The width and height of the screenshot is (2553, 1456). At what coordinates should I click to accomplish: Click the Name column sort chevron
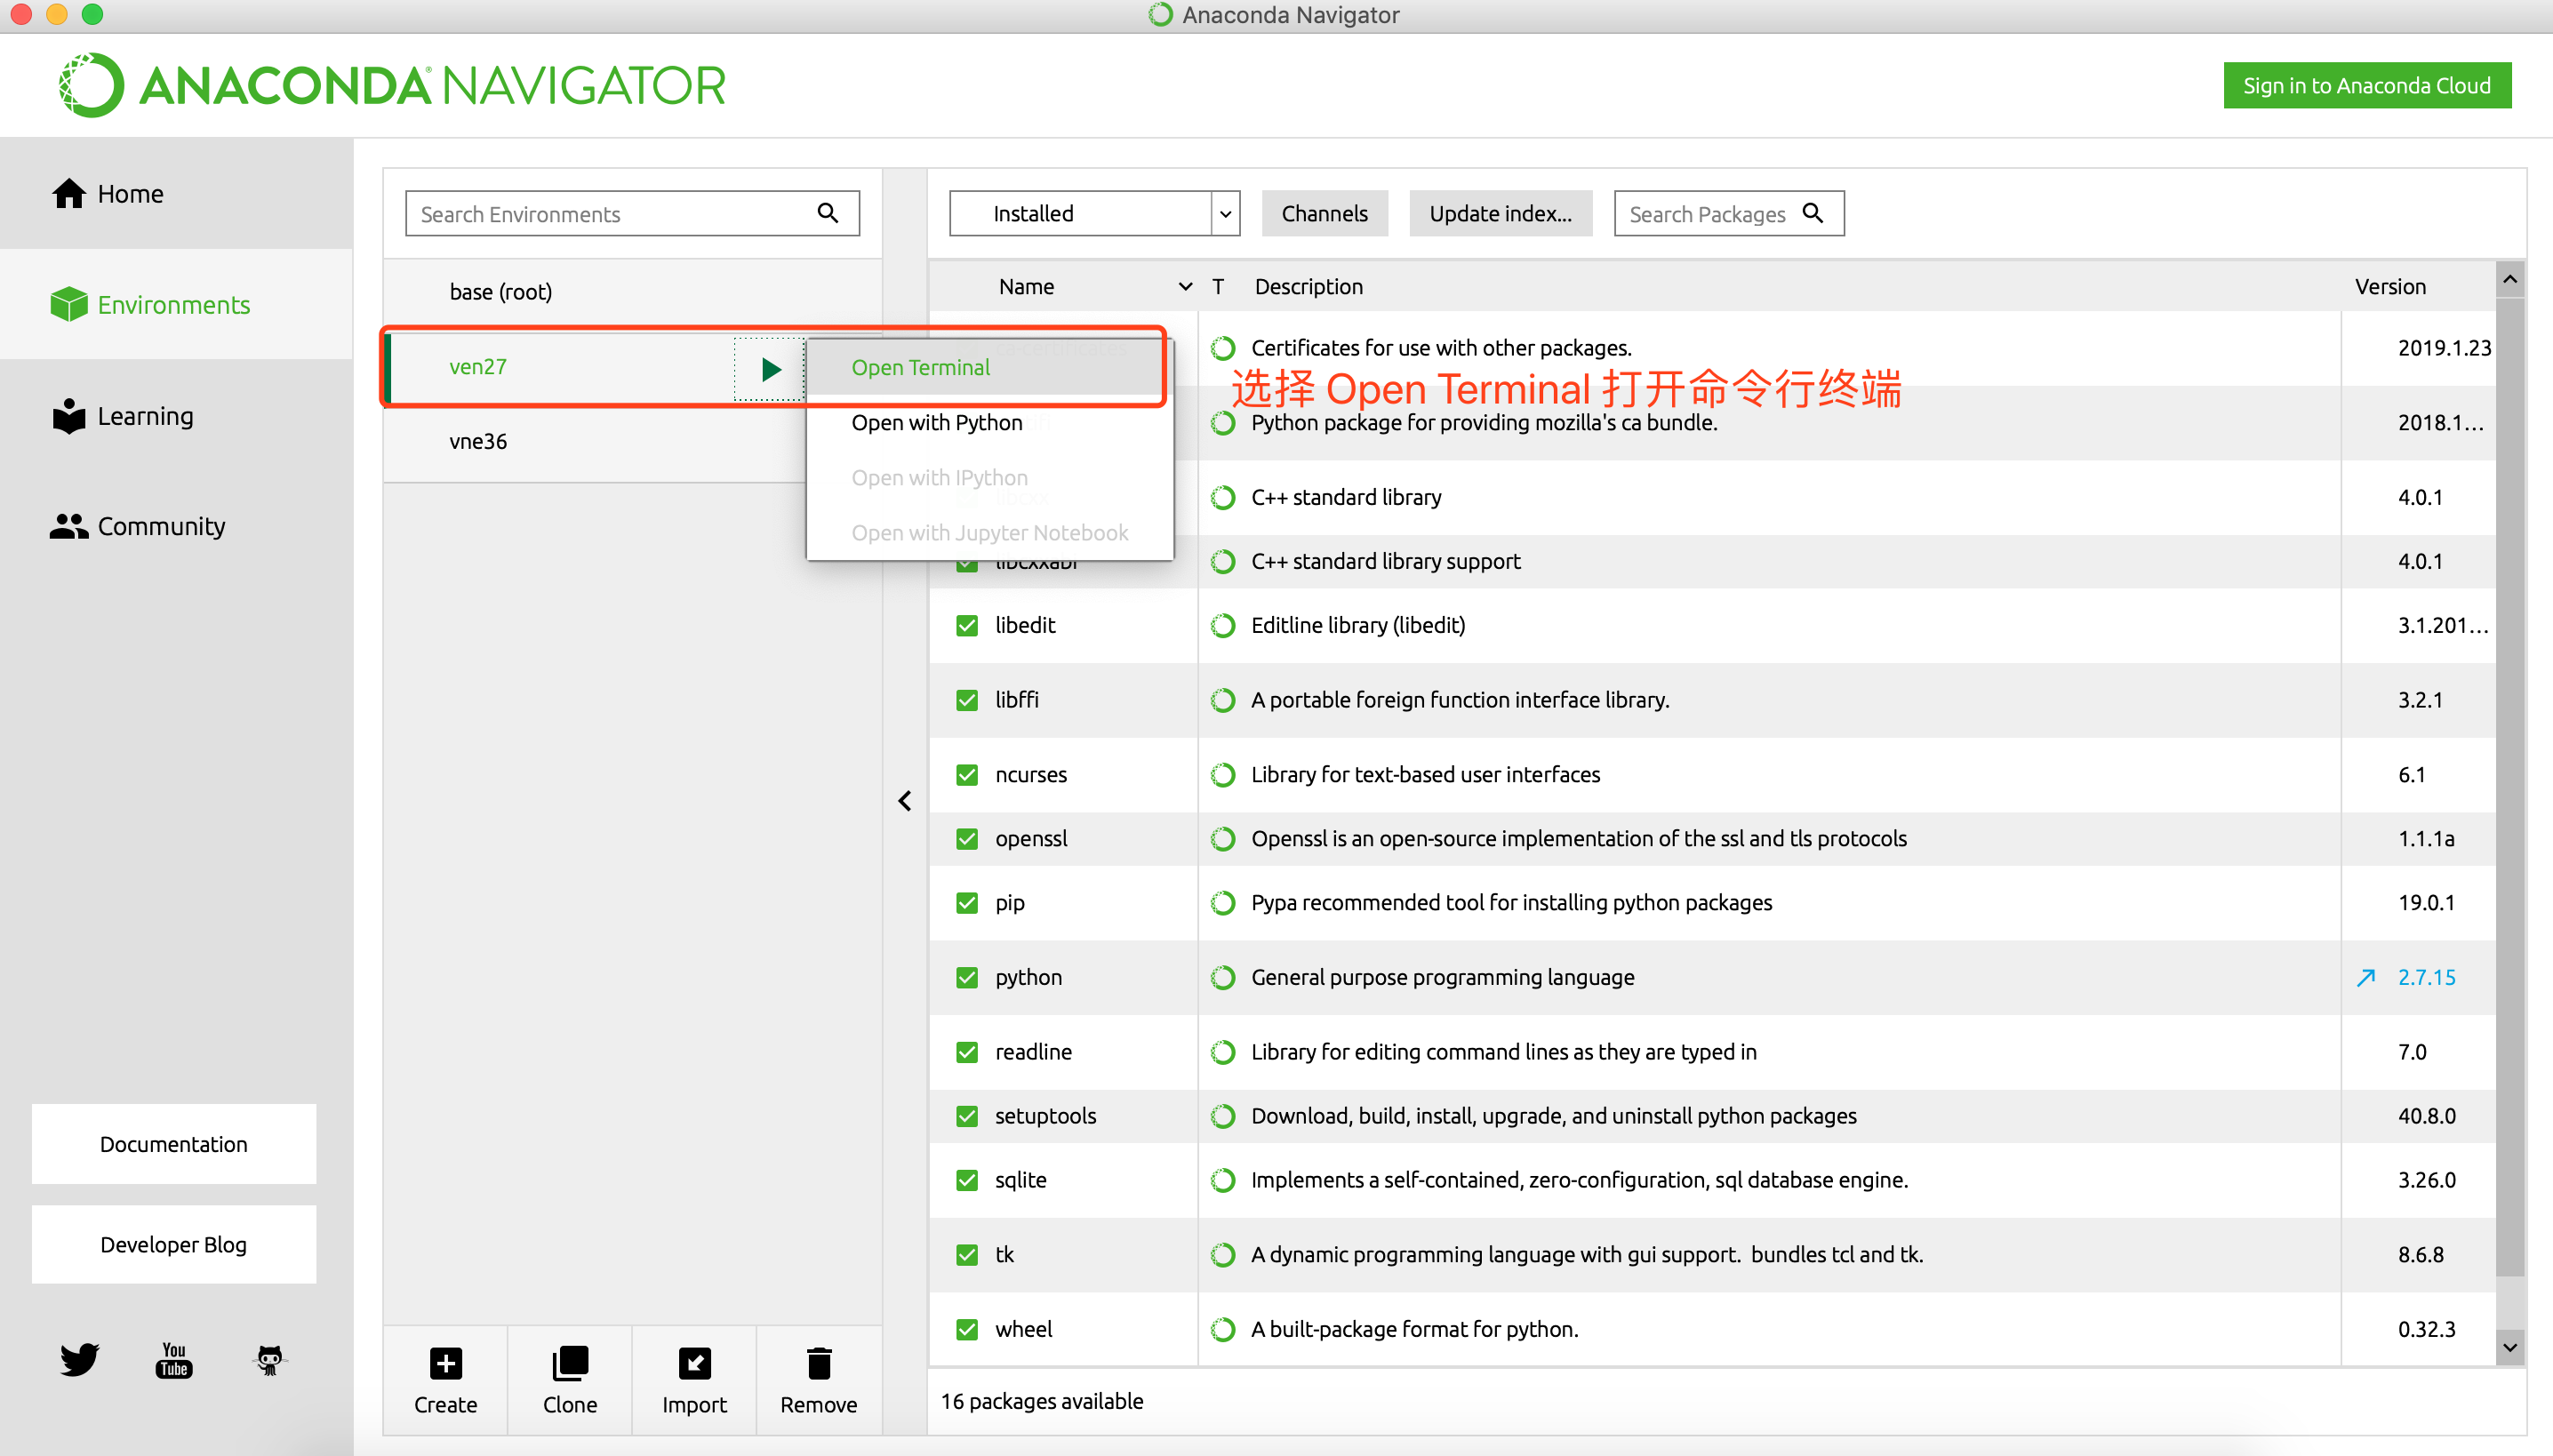click(1185, 286)
